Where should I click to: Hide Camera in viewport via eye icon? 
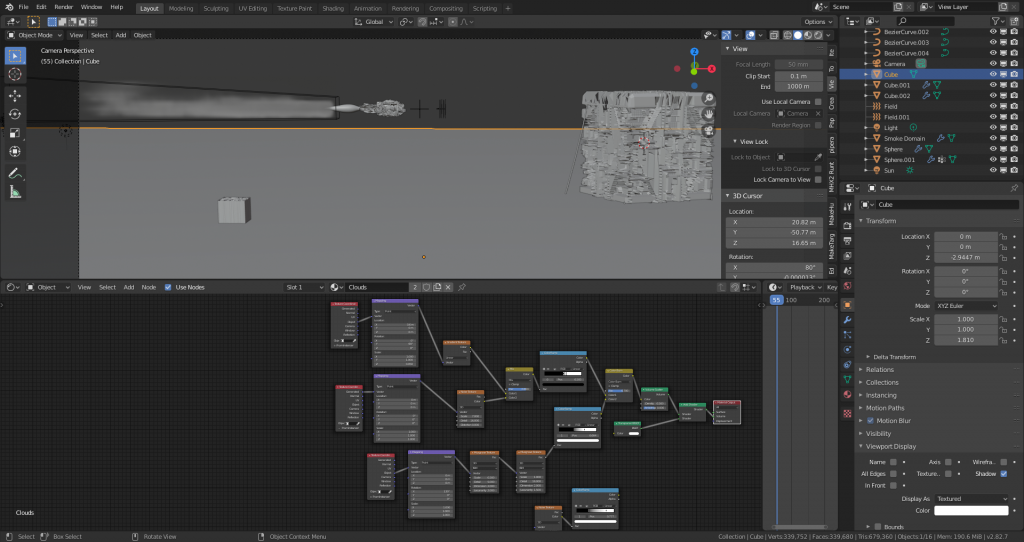tap(993, 64)
